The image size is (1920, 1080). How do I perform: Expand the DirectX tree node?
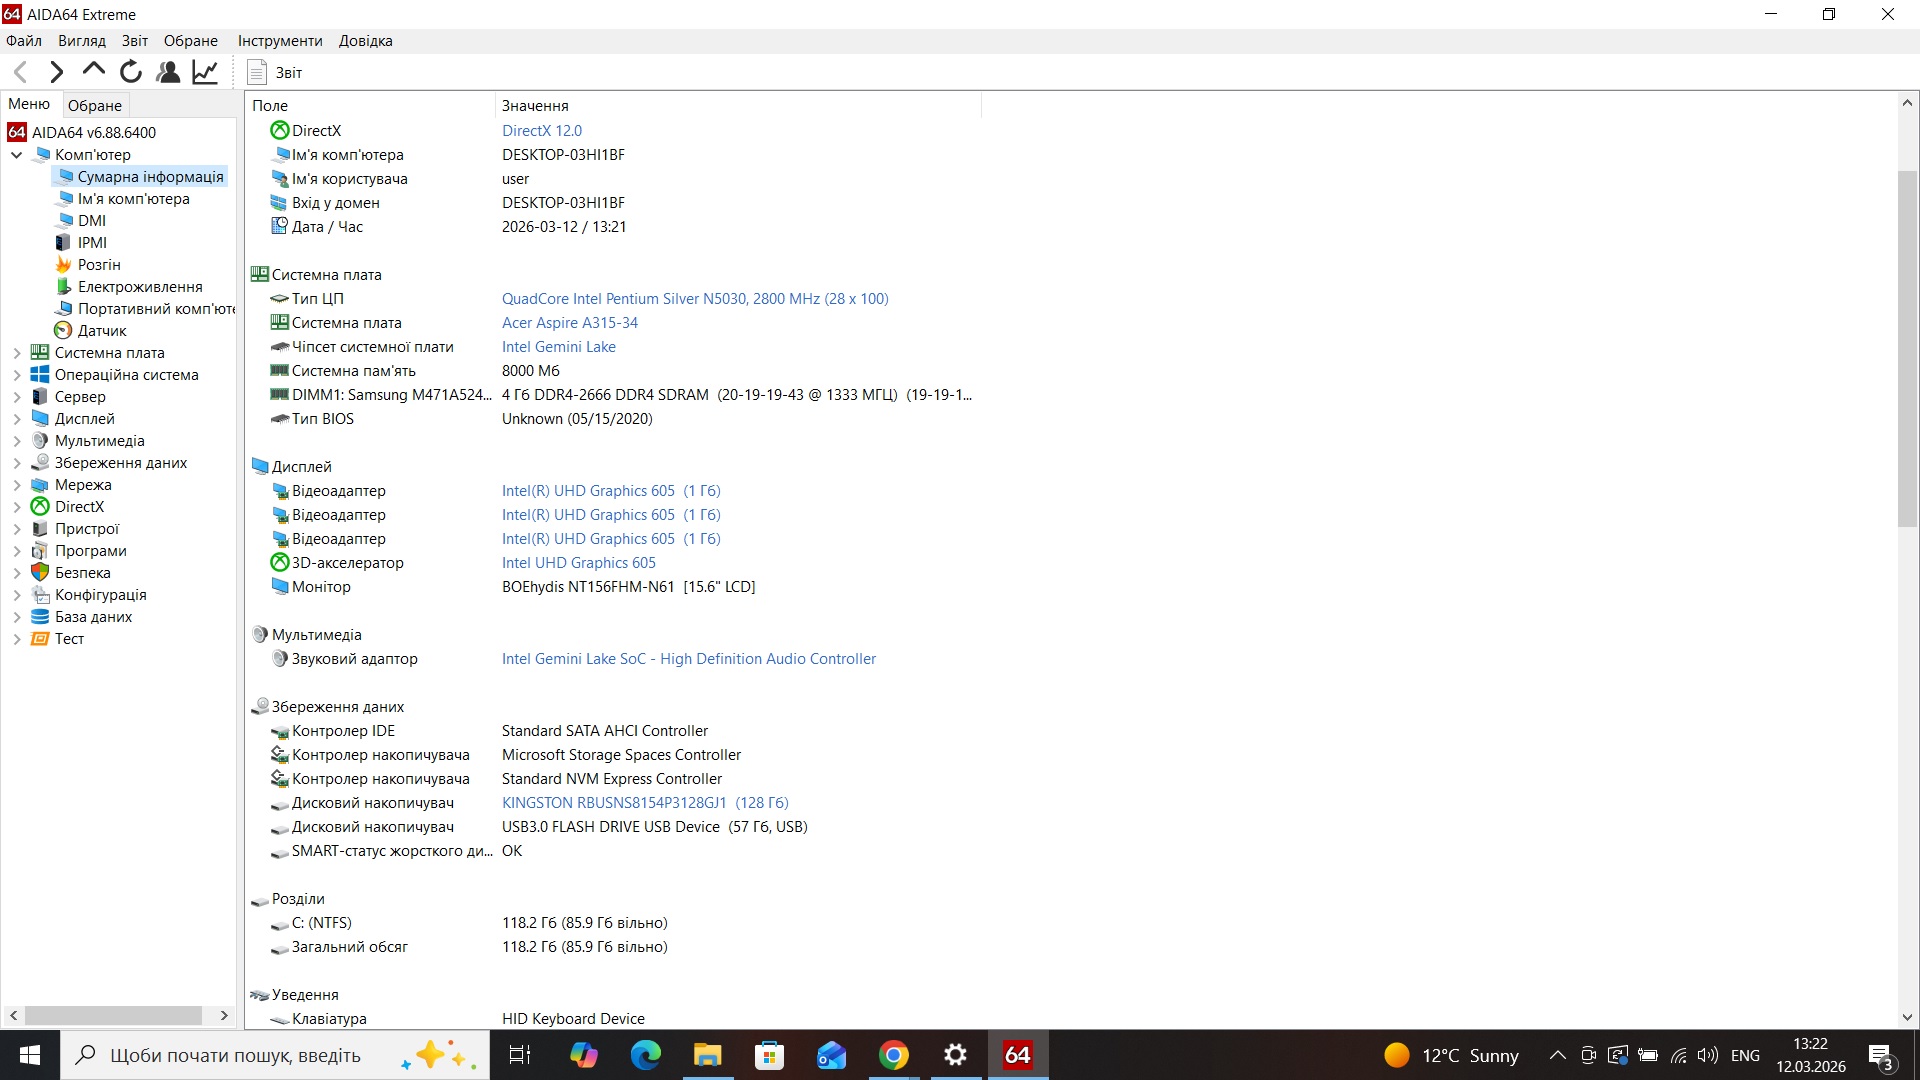(x=16, y=506)
